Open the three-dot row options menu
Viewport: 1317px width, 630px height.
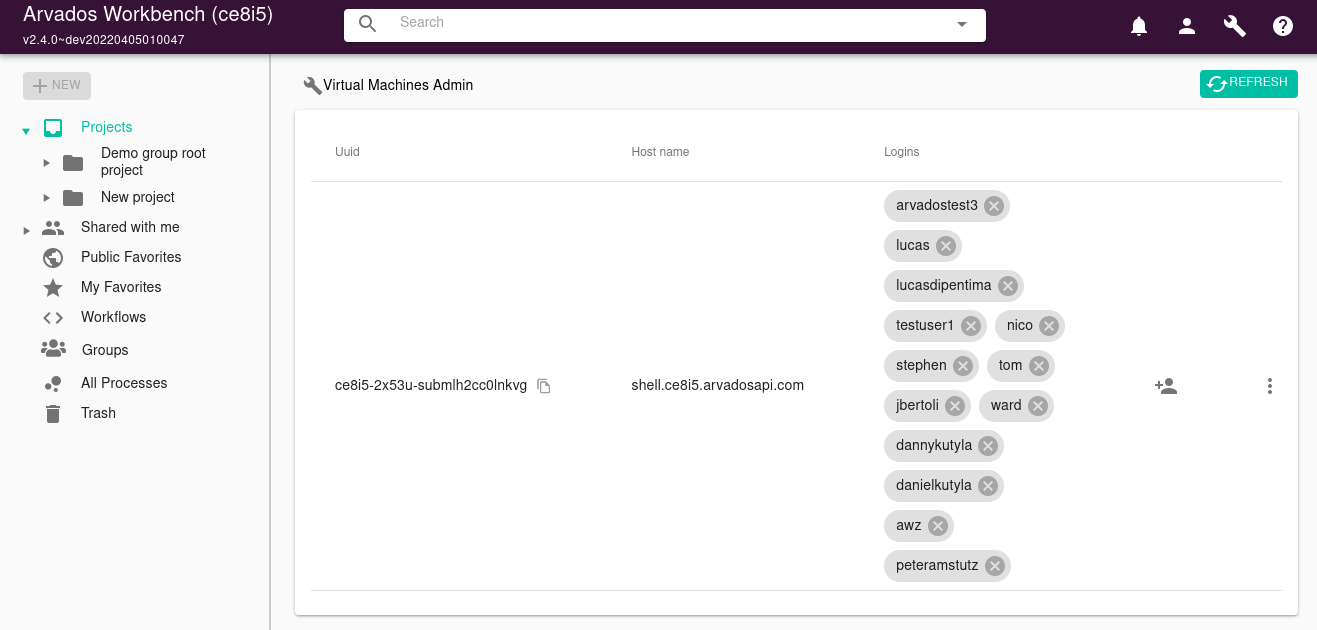[1269, 386]
